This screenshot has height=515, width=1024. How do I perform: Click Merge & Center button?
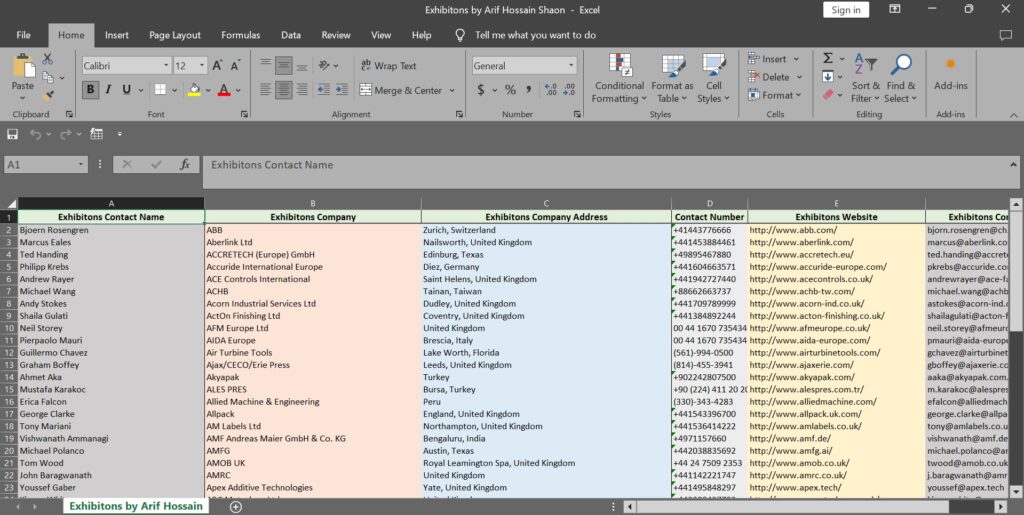point(401,91)
